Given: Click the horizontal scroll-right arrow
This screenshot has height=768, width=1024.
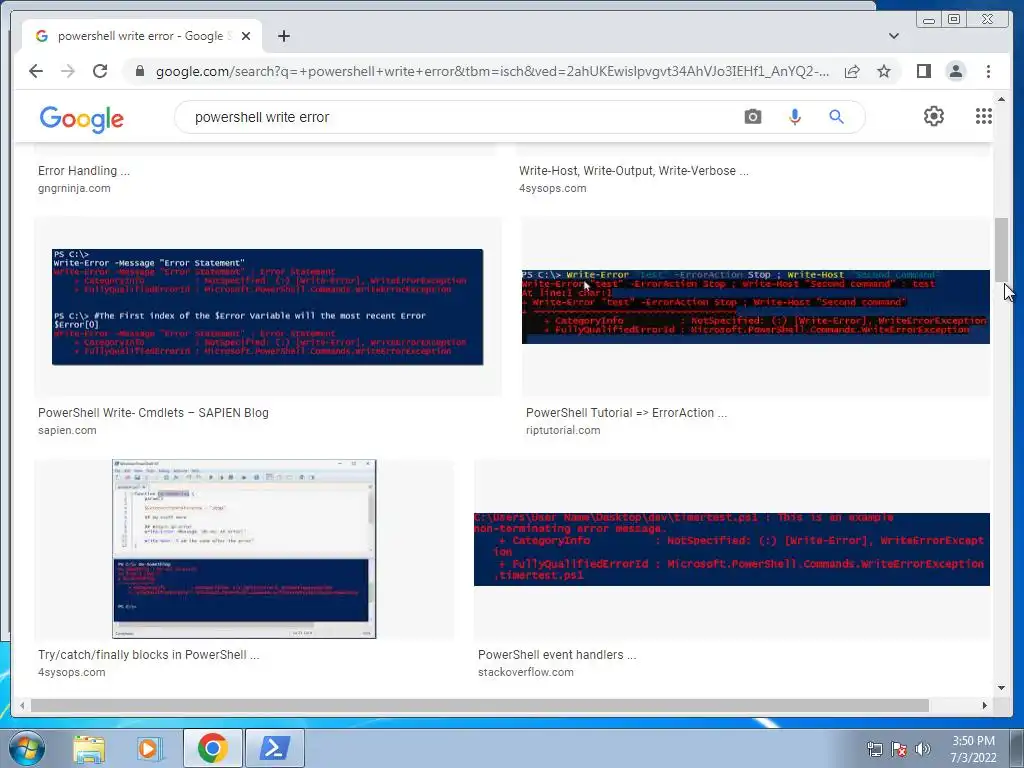Looking at the screenshot, I should pyautogui.click(x=985, y=705).
